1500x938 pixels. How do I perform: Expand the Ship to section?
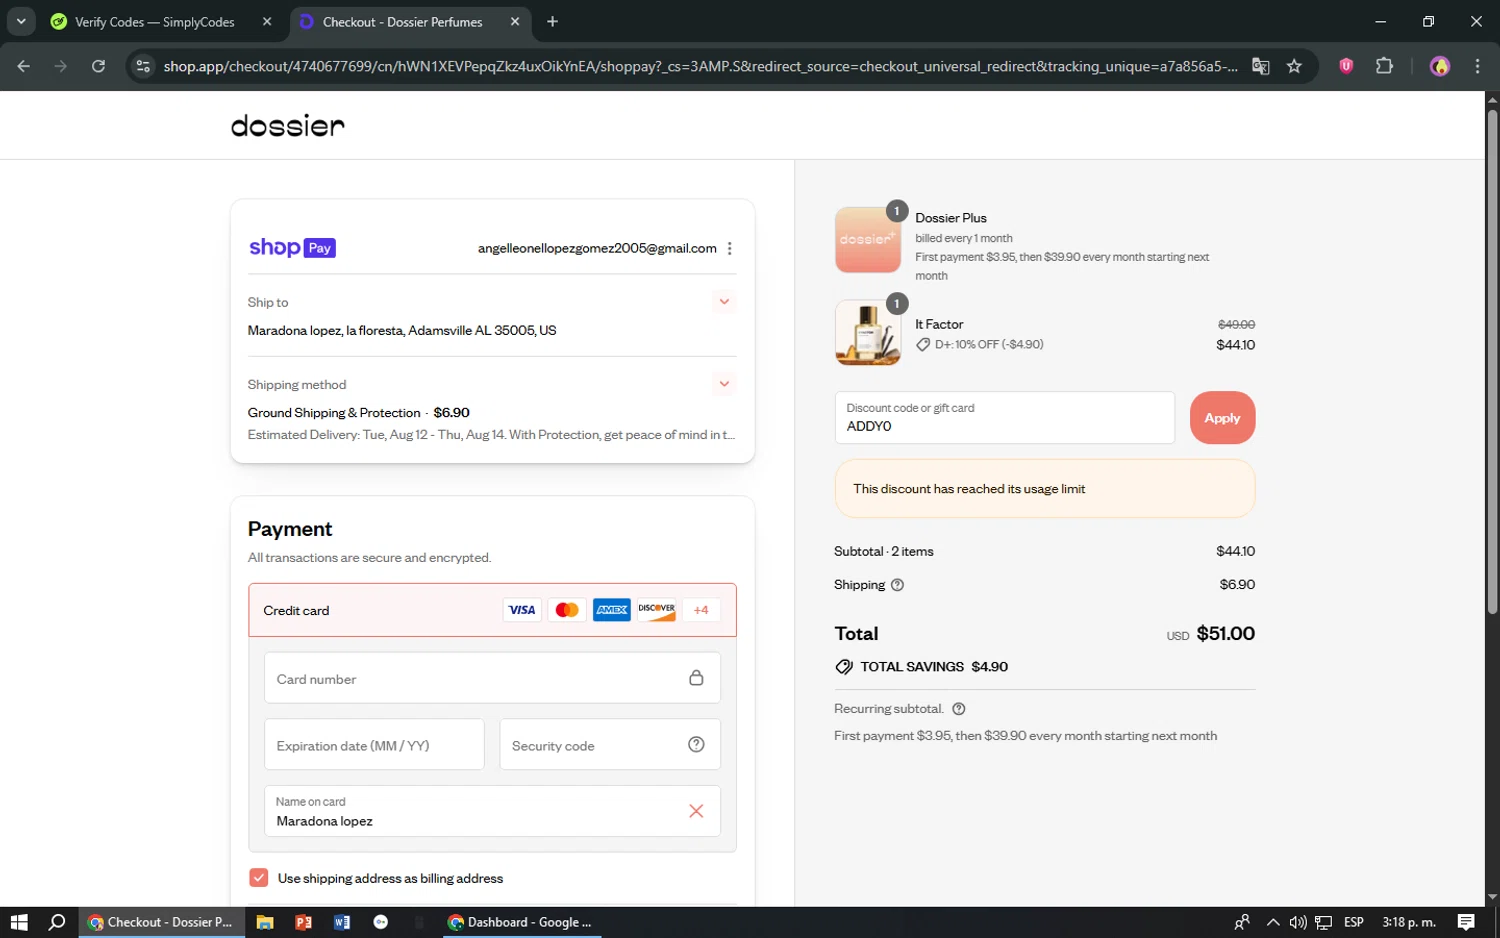pyautogui.click(x=725, y=301)
